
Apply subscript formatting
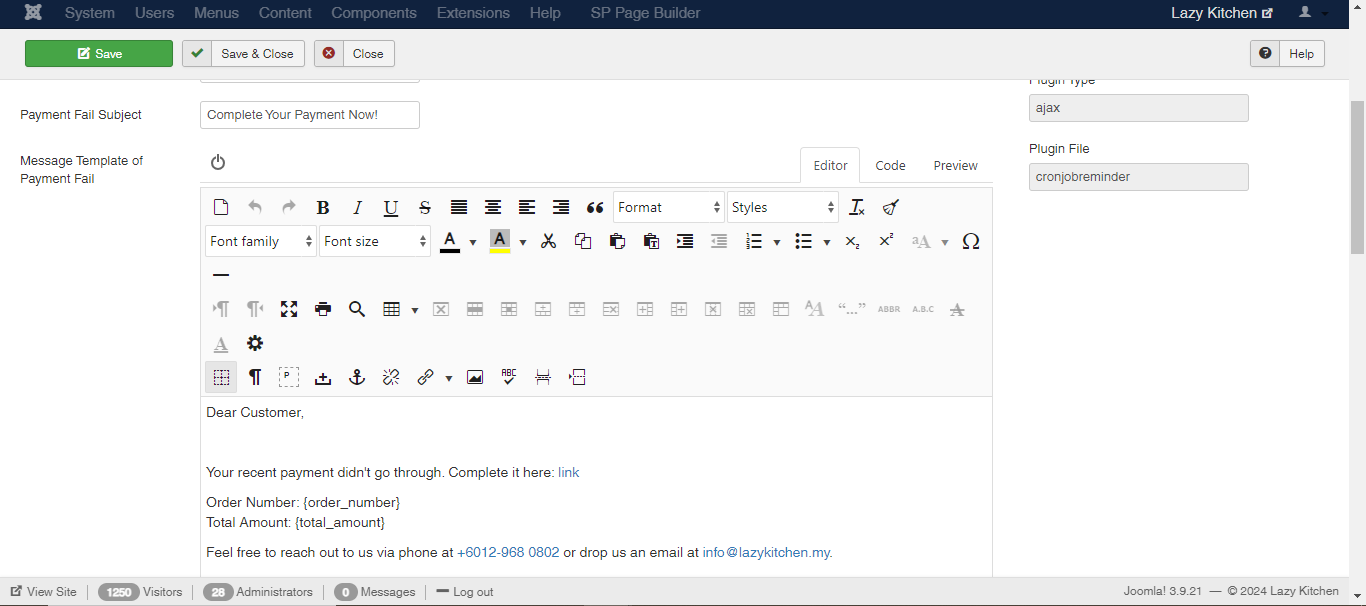click(852, 241)
